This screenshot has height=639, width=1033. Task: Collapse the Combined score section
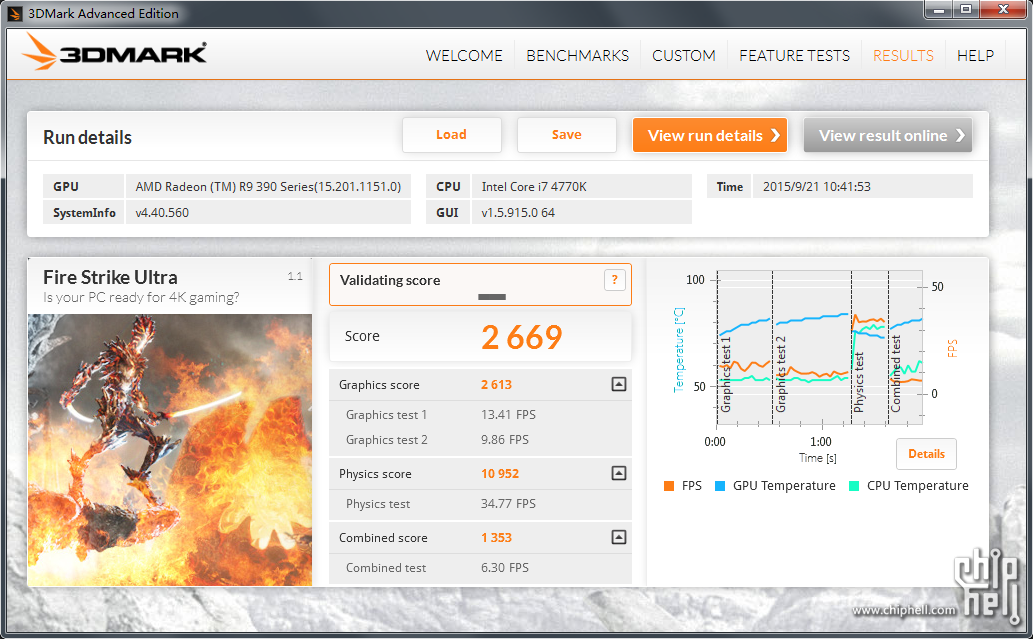pyautogui.click(x=619, y=537)
